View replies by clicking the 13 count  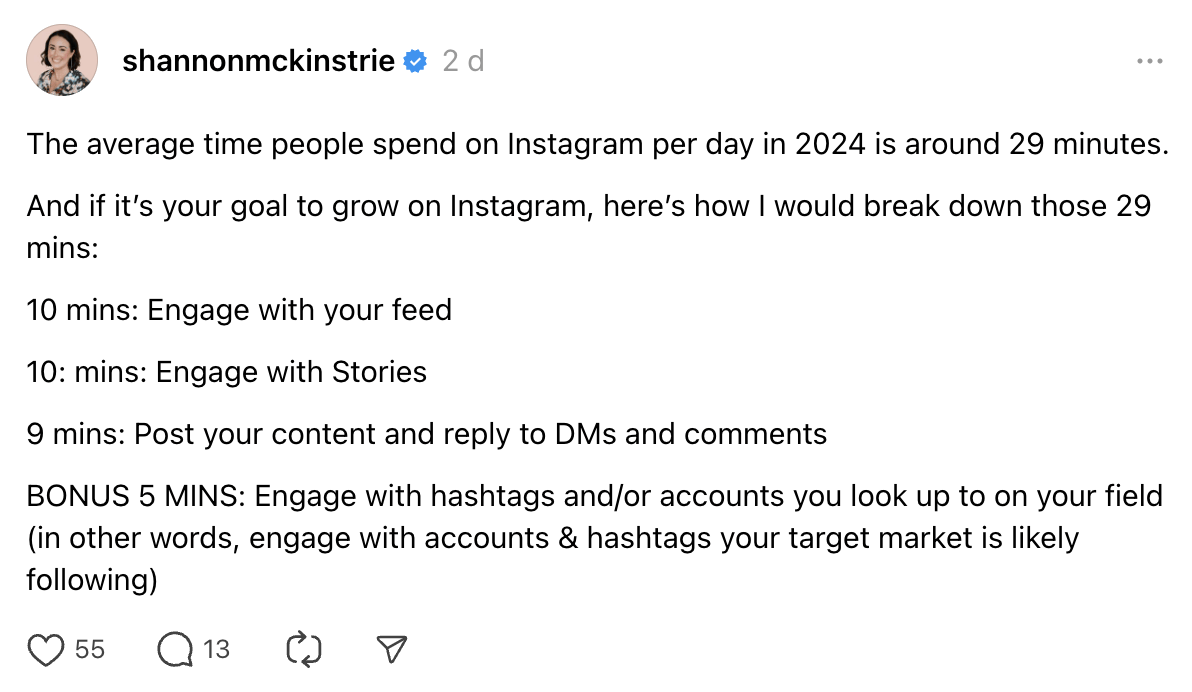click(x=215, y=650)
